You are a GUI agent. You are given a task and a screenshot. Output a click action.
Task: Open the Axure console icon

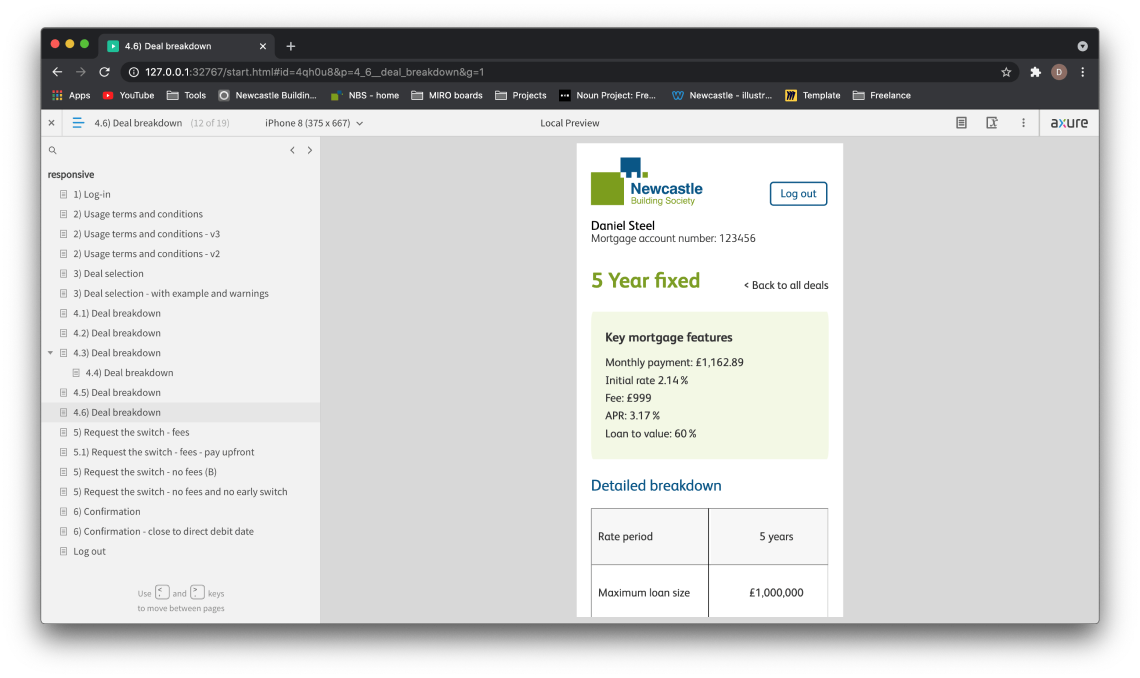pyautogui.click(x=992, y=123)
